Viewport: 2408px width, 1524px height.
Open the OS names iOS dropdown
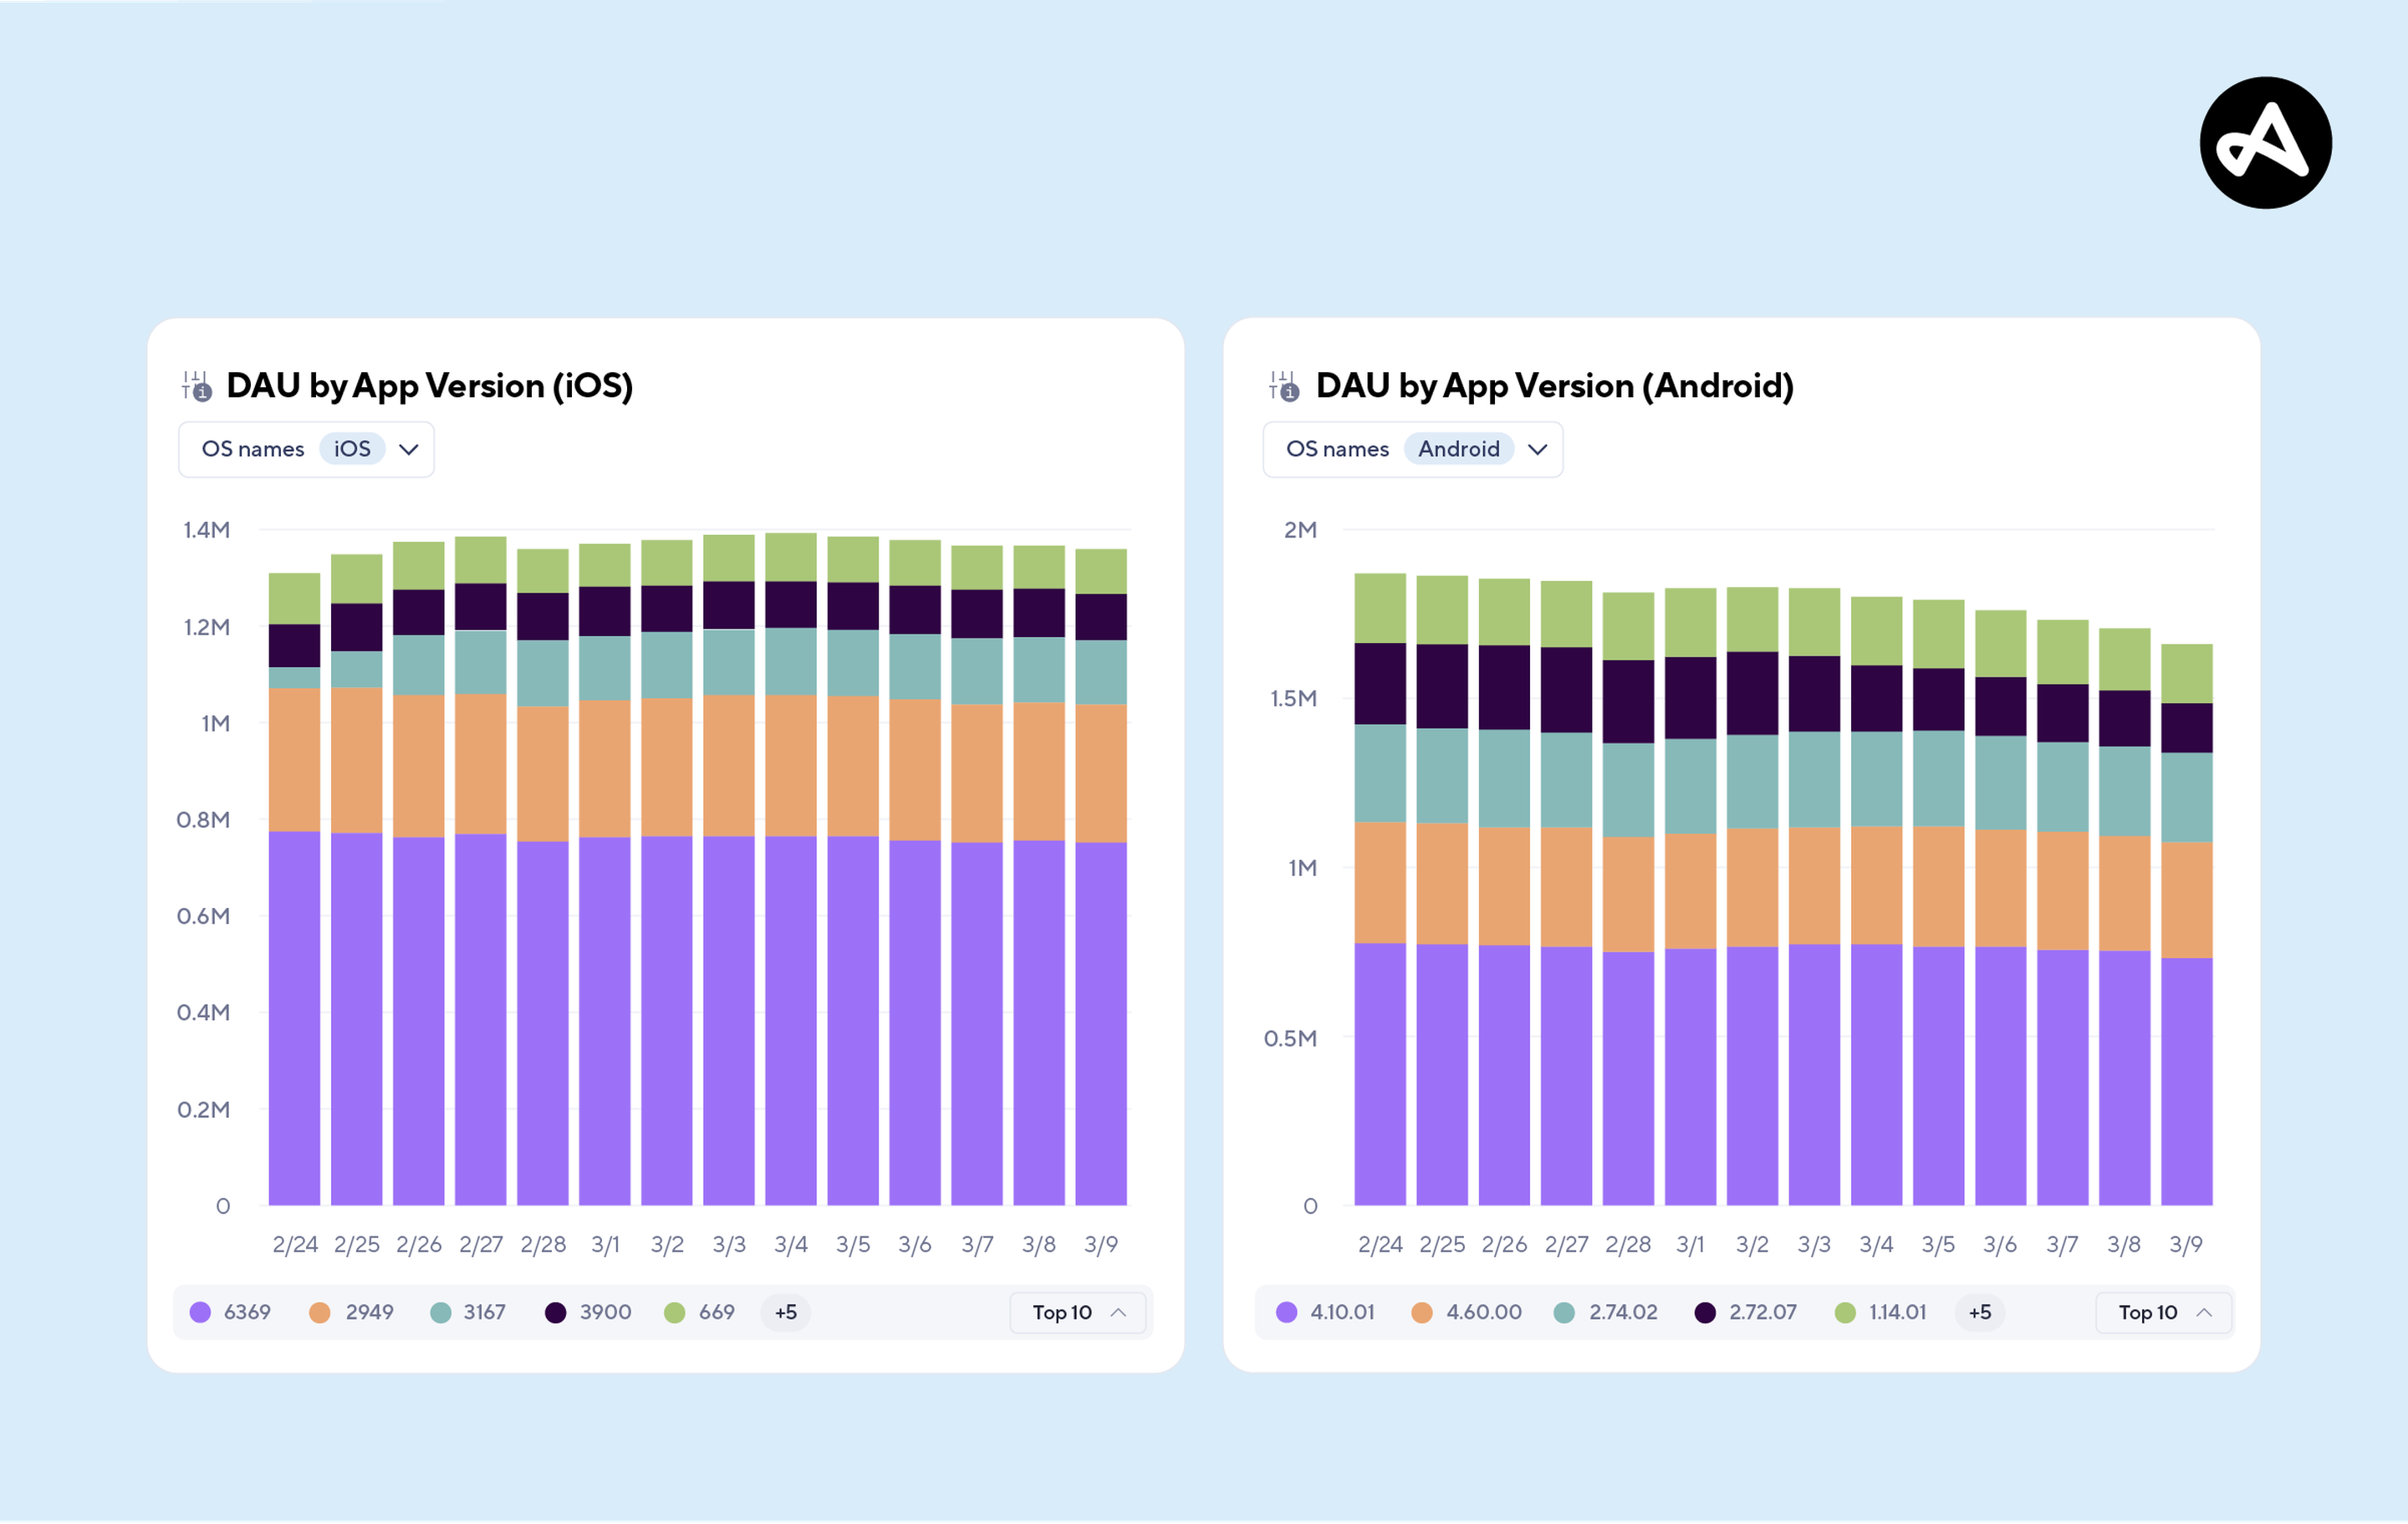coord(306,449)
